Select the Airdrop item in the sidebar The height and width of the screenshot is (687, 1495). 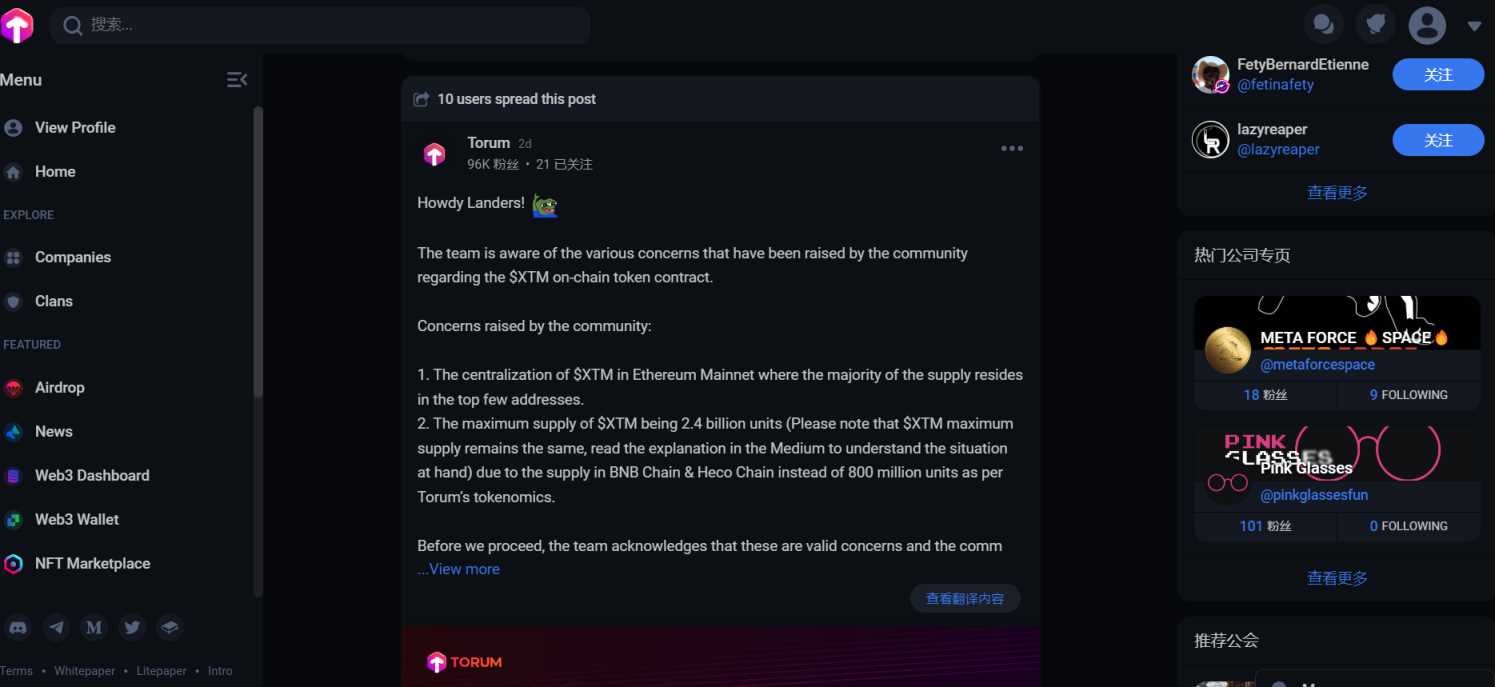58,387
